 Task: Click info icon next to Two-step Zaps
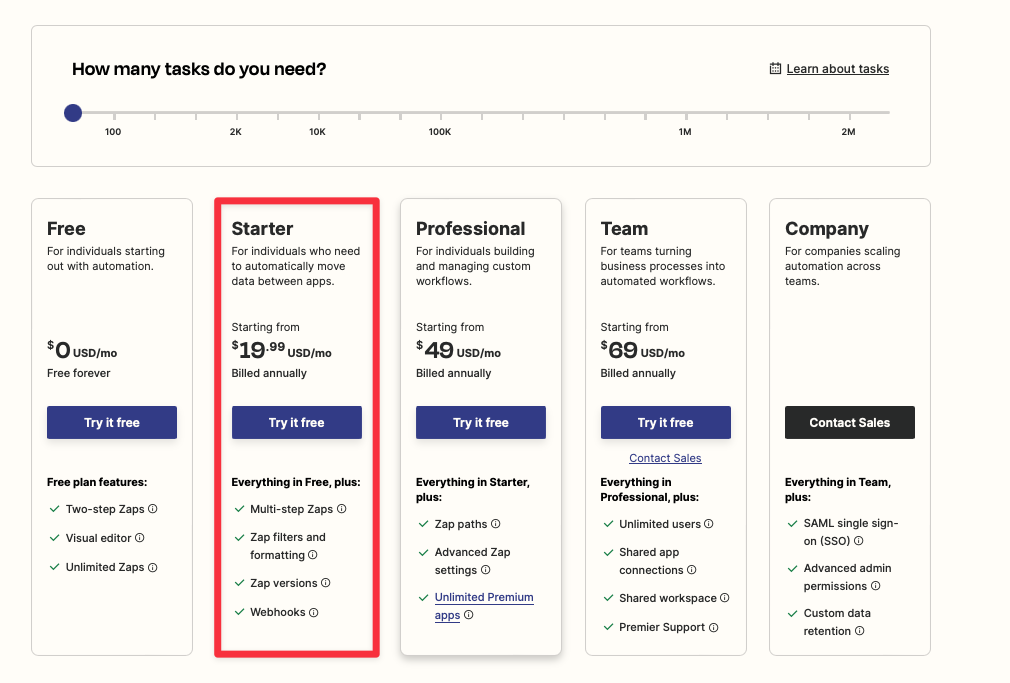coord(153,508)
